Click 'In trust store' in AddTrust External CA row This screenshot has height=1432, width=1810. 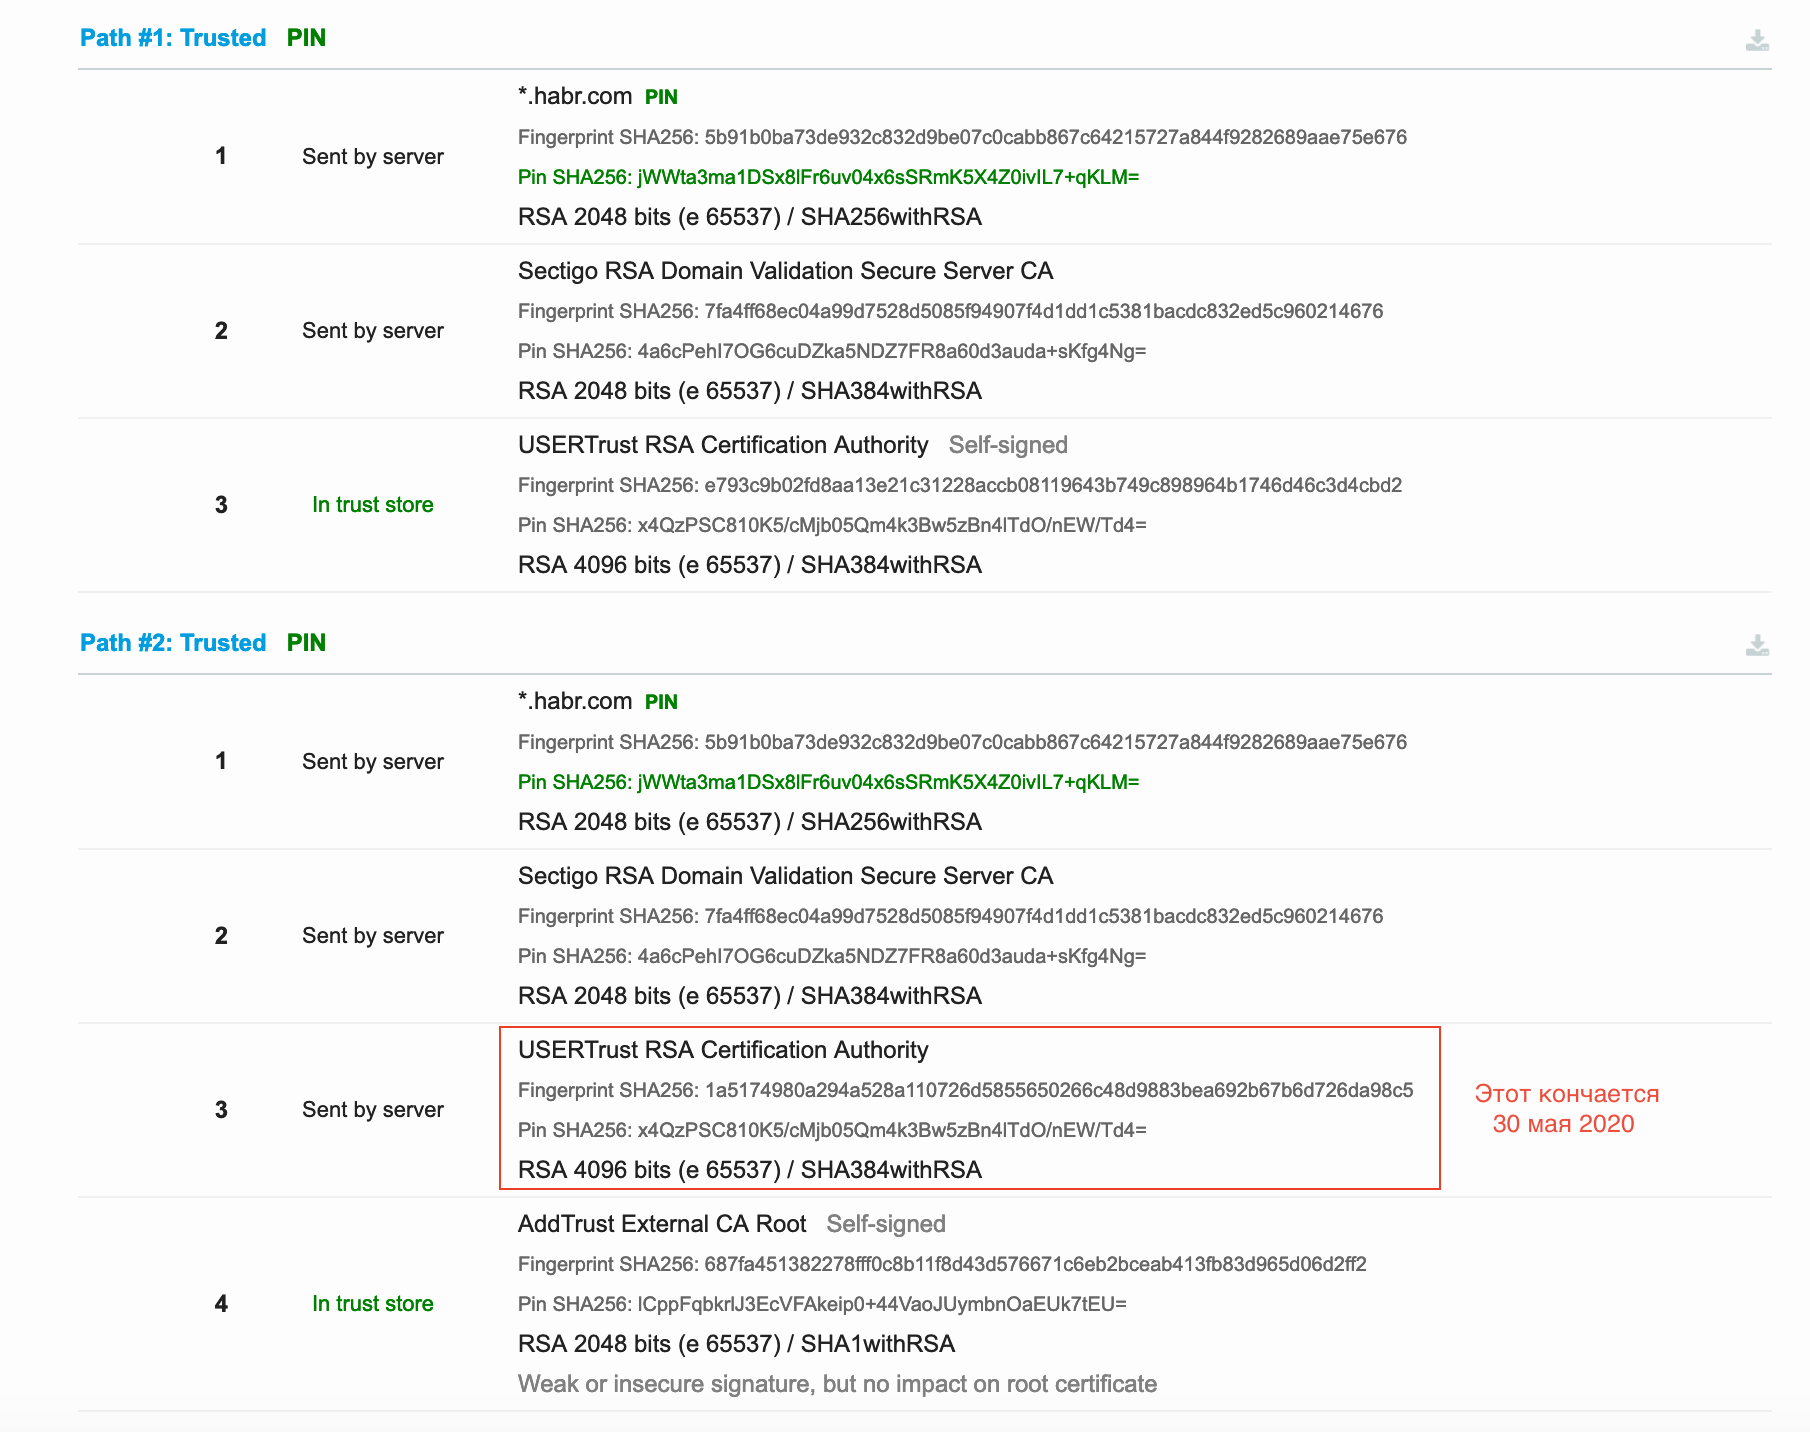(x=373, y=1304)
